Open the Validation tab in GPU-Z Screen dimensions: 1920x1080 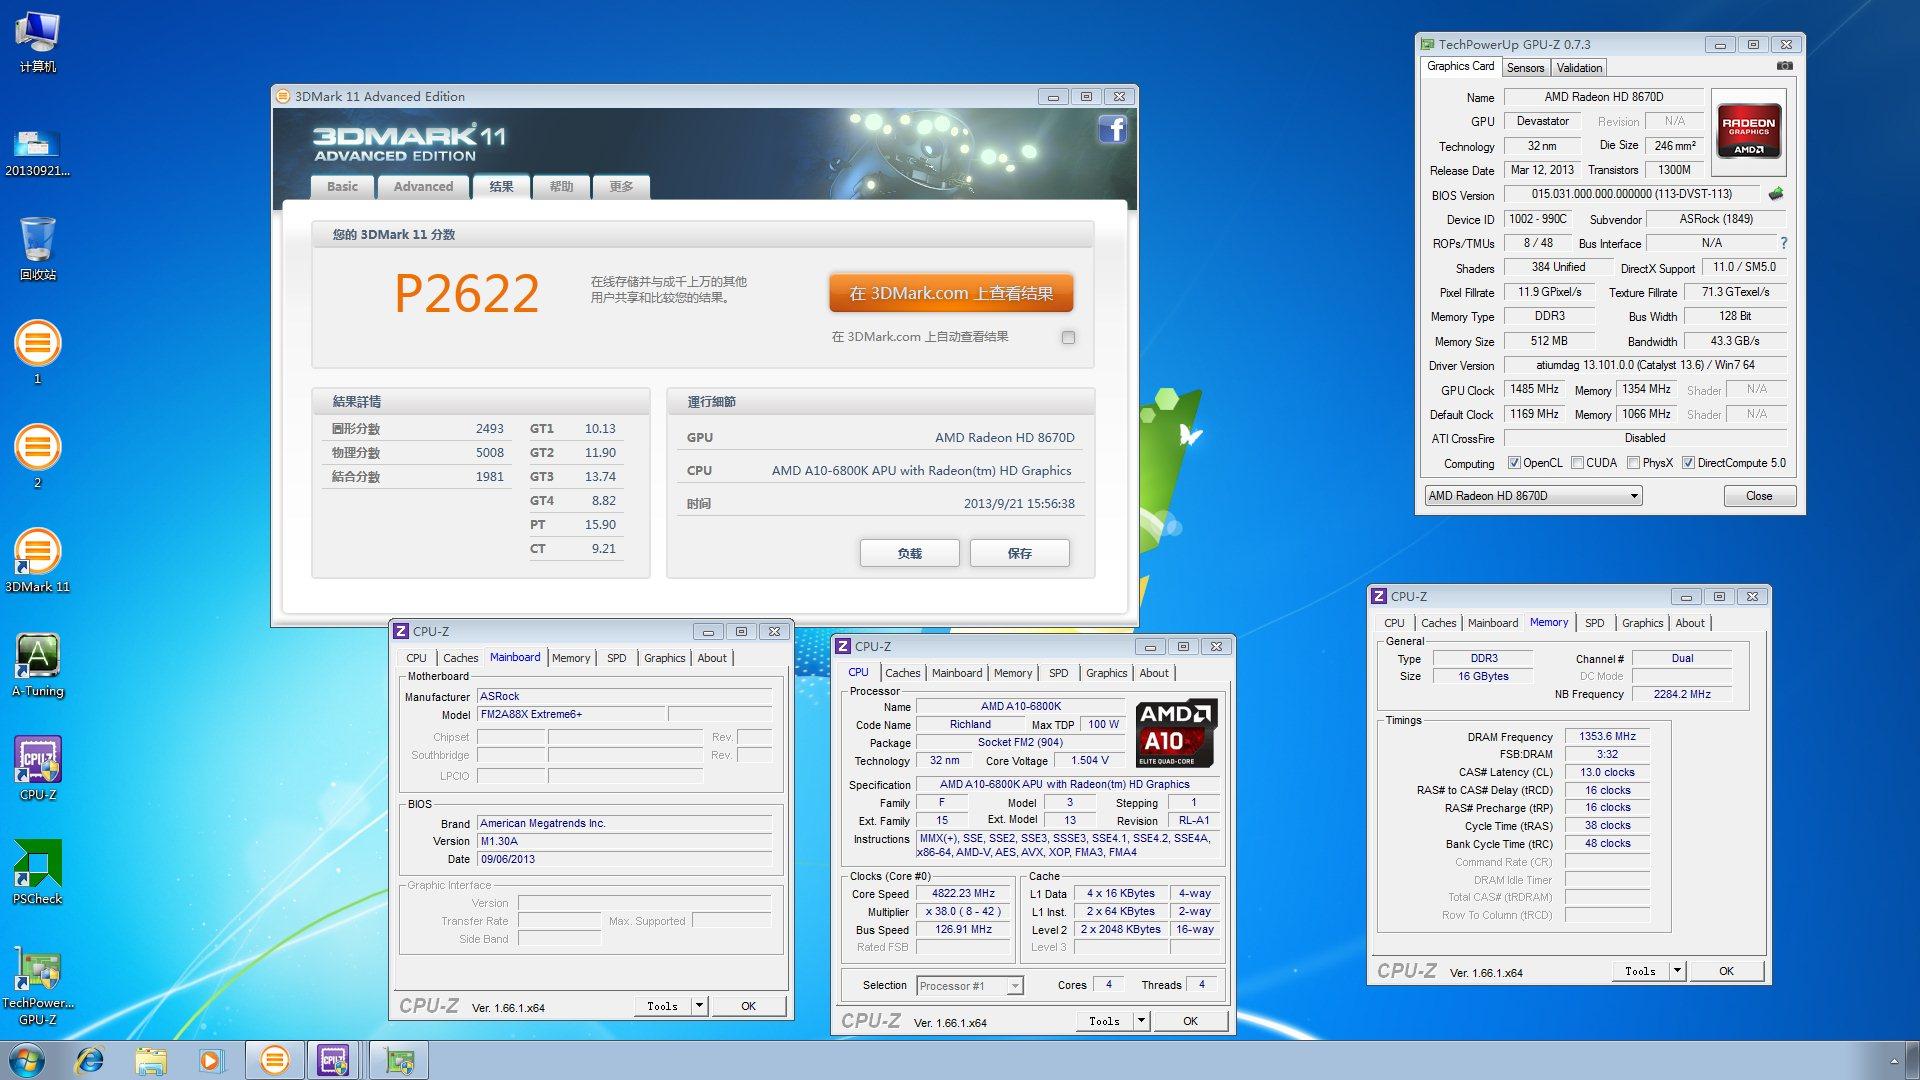(1579, 68)
